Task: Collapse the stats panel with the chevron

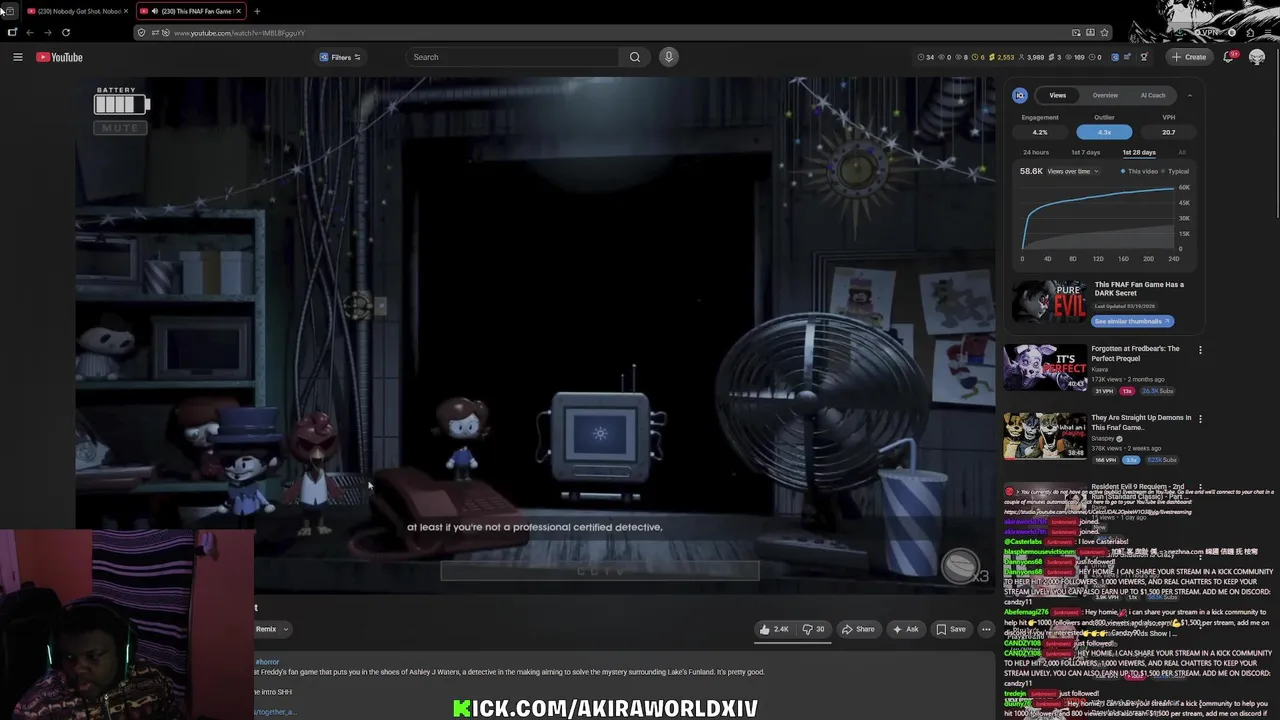Action: [x=1189, y=95]
